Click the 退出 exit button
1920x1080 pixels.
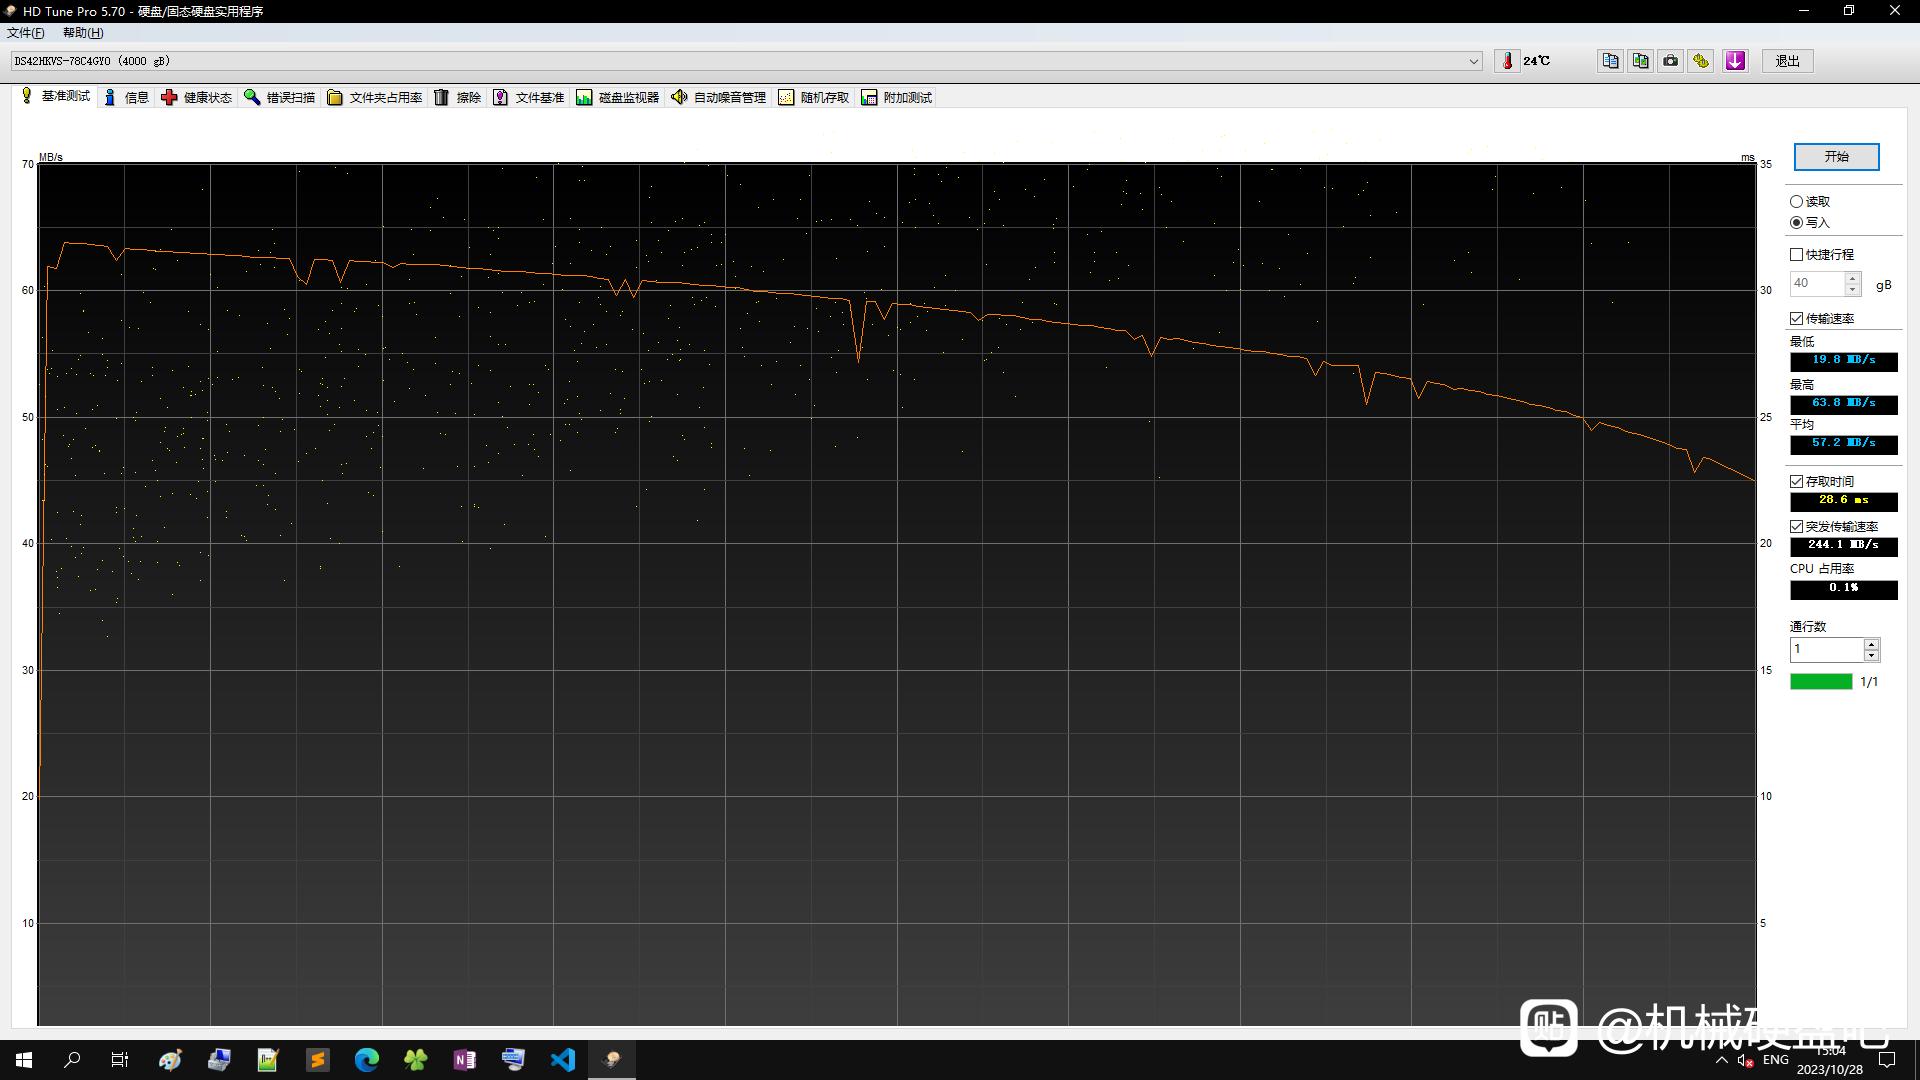point(1787,61)
